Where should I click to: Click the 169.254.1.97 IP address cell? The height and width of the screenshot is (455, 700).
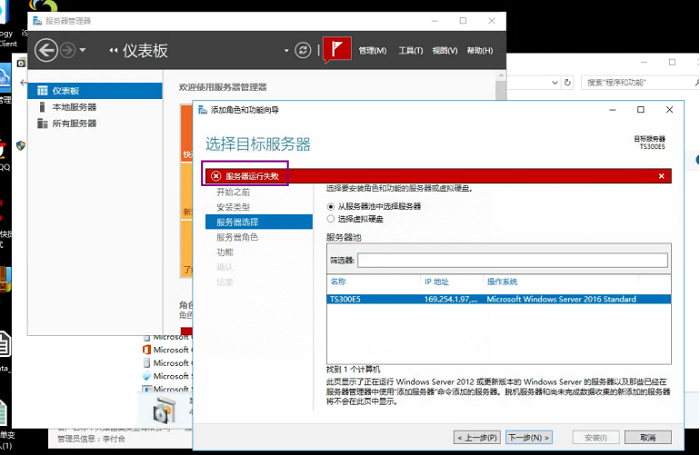[450, 299]
